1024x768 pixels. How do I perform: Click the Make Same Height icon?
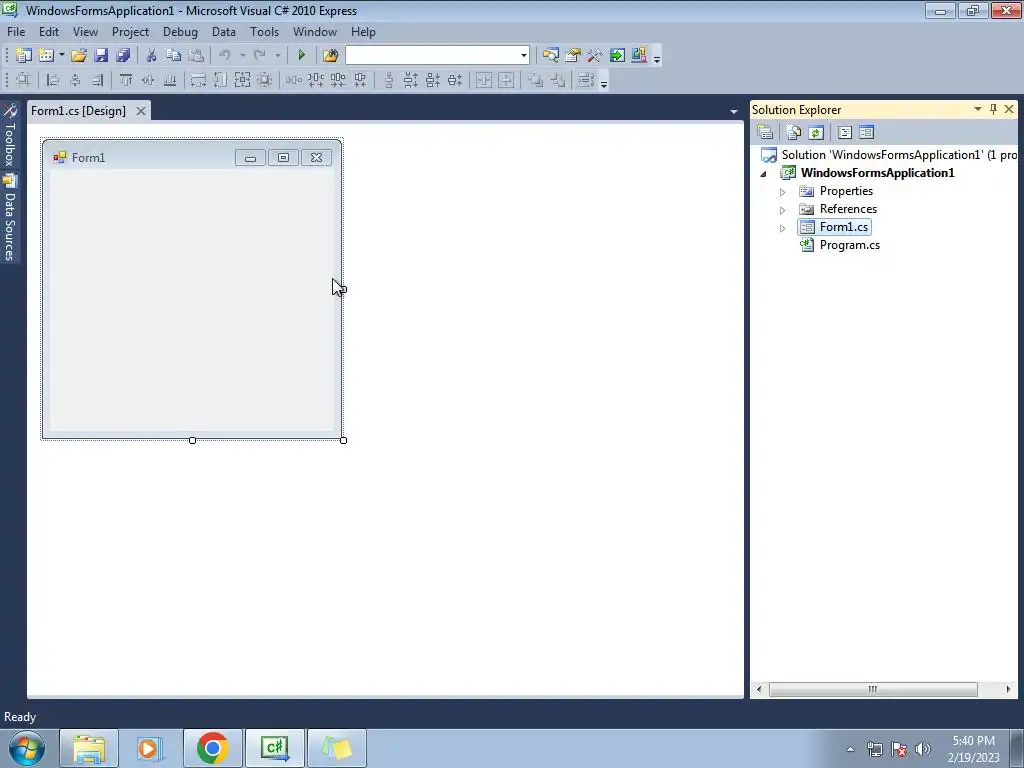tap(221, 80)
